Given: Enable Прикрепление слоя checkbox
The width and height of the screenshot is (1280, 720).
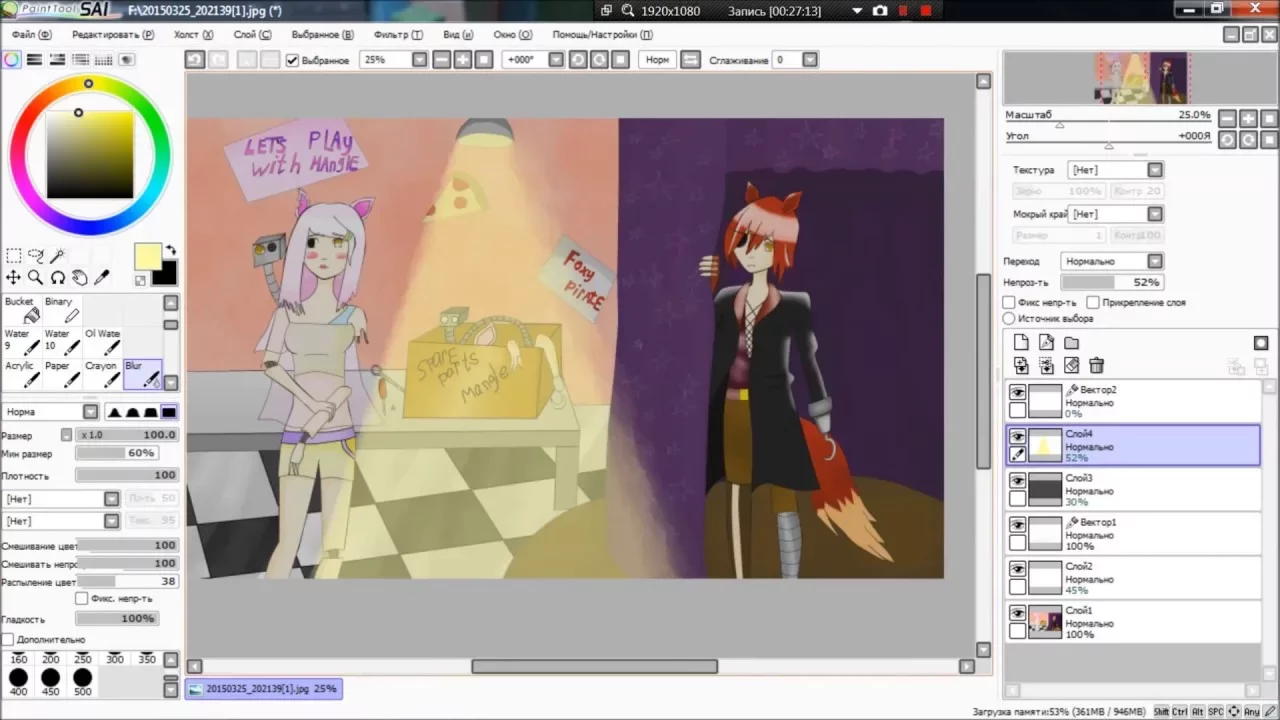Looking at the screenshot, I should [x=1093, y=302].
